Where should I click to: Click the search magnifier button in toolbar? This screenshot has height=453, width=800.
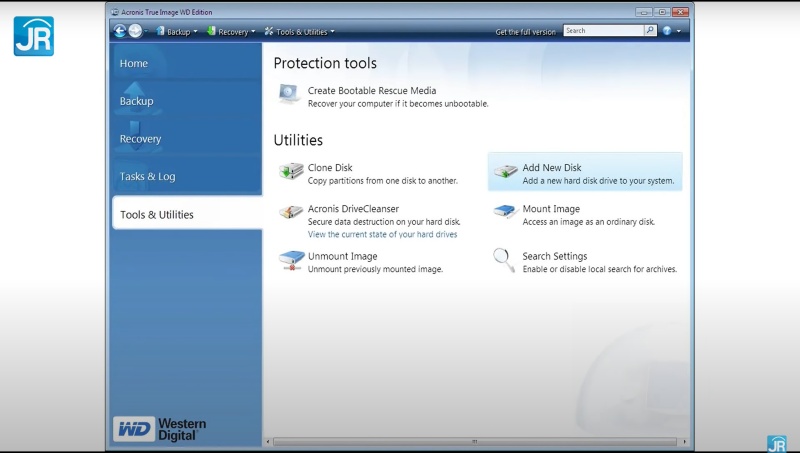650,31
